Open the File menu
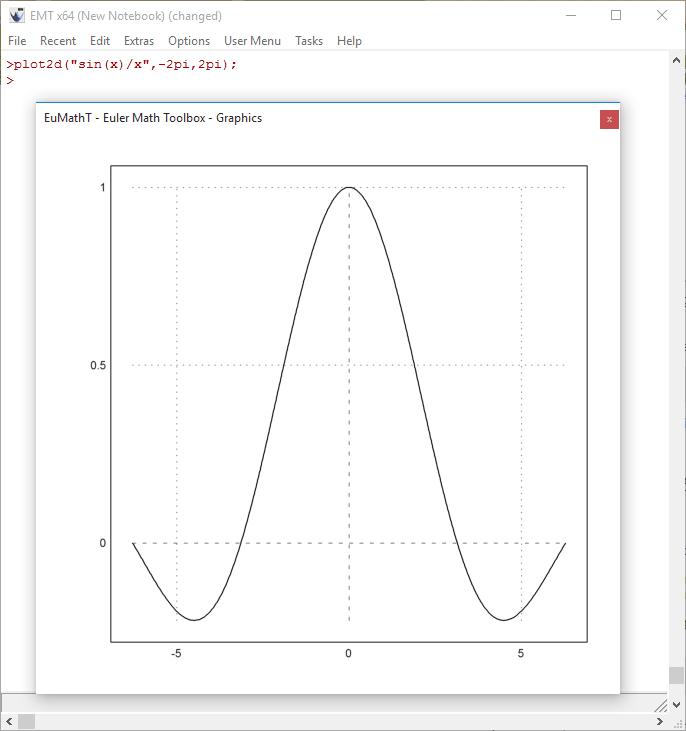 (x=17, y=41)
